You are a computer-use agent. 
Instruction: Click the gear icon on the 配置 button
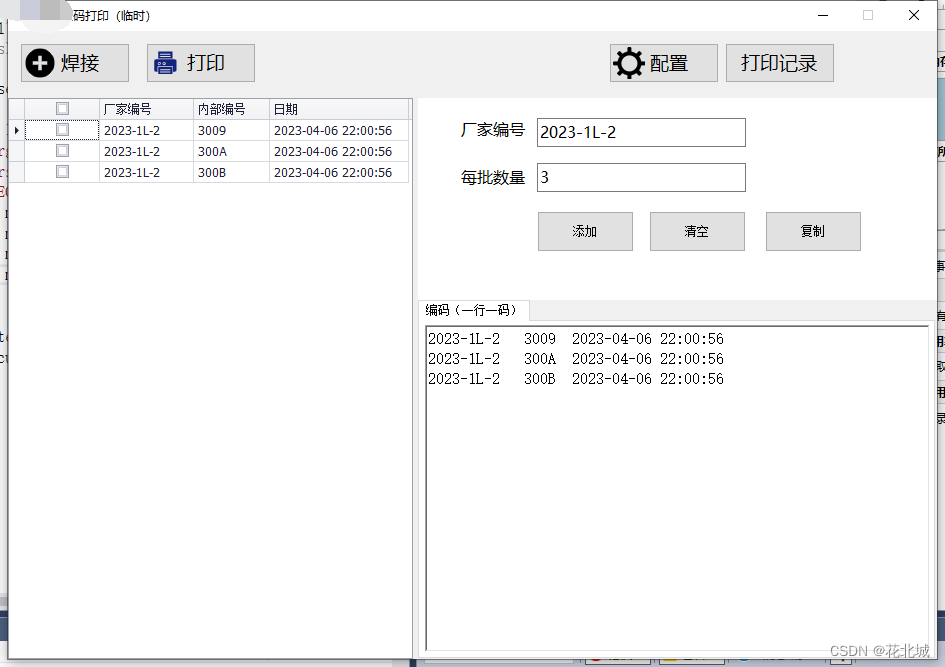(629, 62)
